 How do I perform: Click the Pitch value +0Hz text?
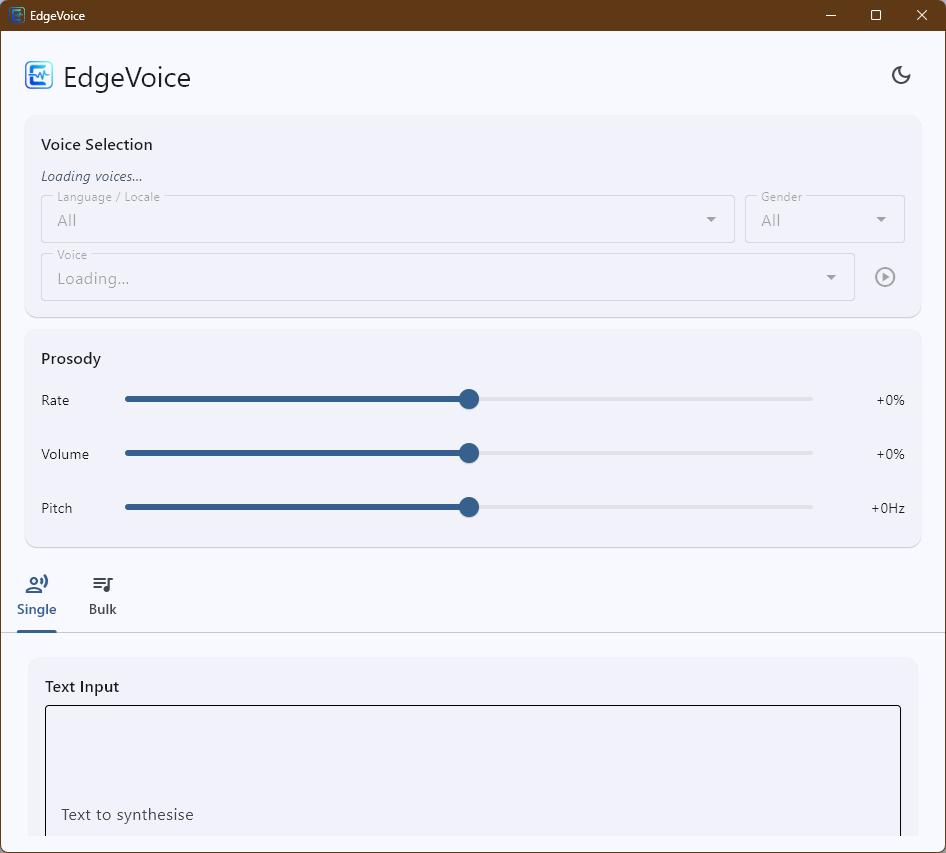click(x=887, y=509)
